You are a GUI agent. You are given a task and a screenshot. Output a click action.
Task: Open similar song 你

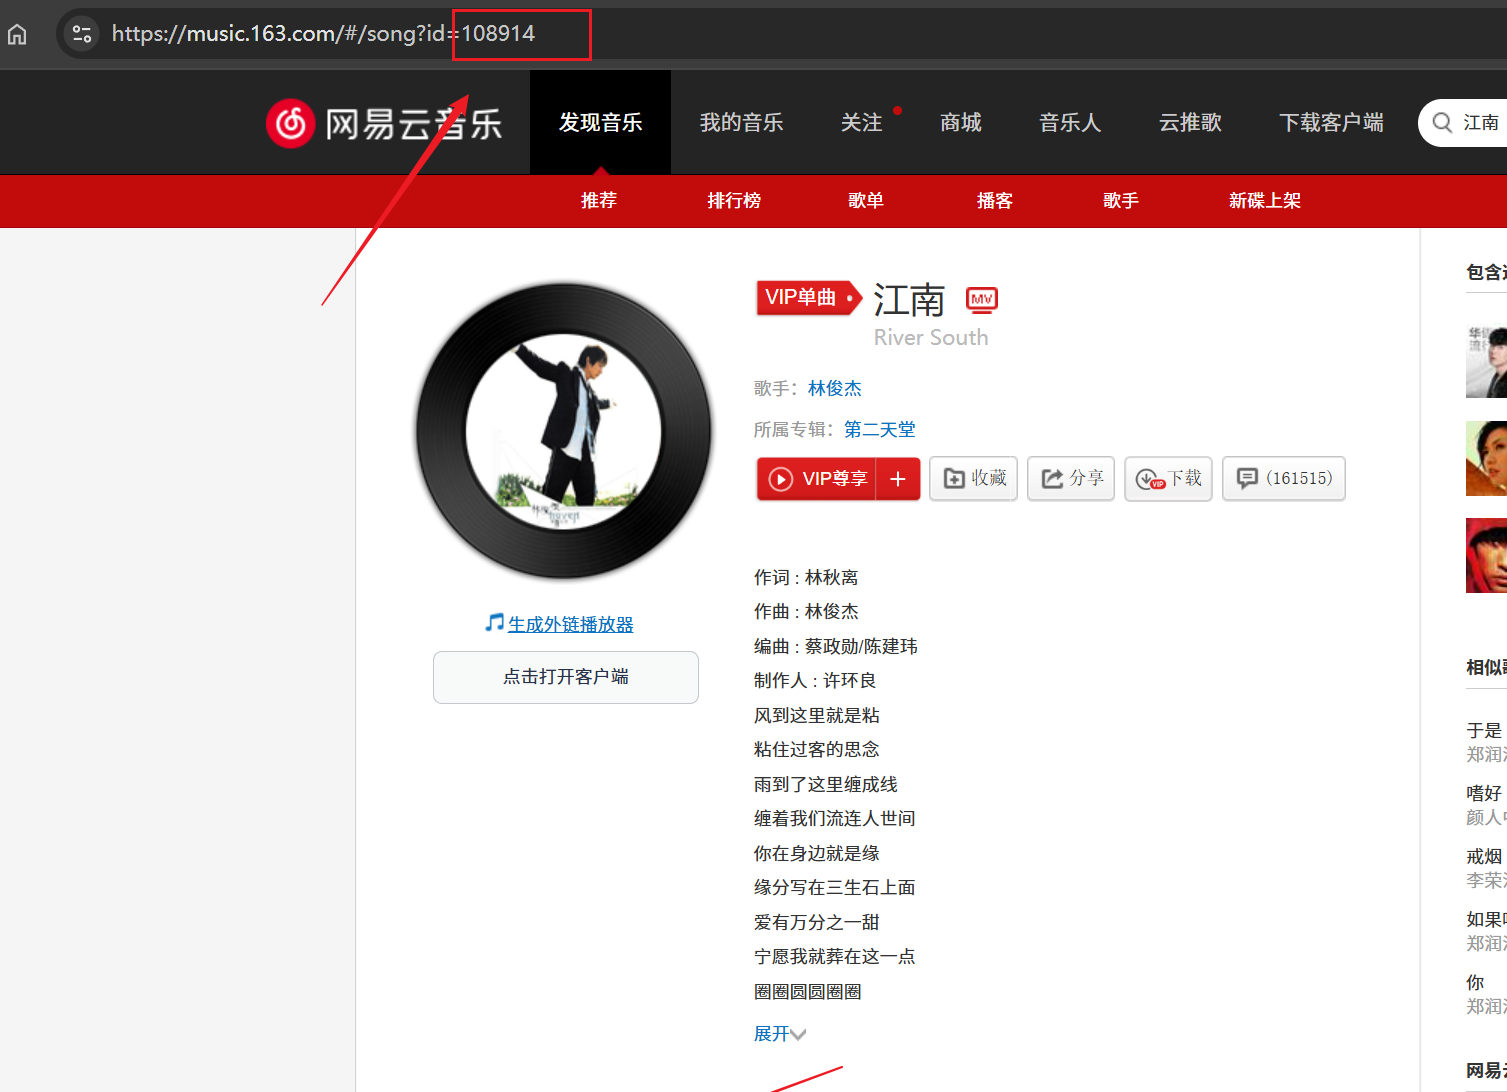click(1475, 982)
